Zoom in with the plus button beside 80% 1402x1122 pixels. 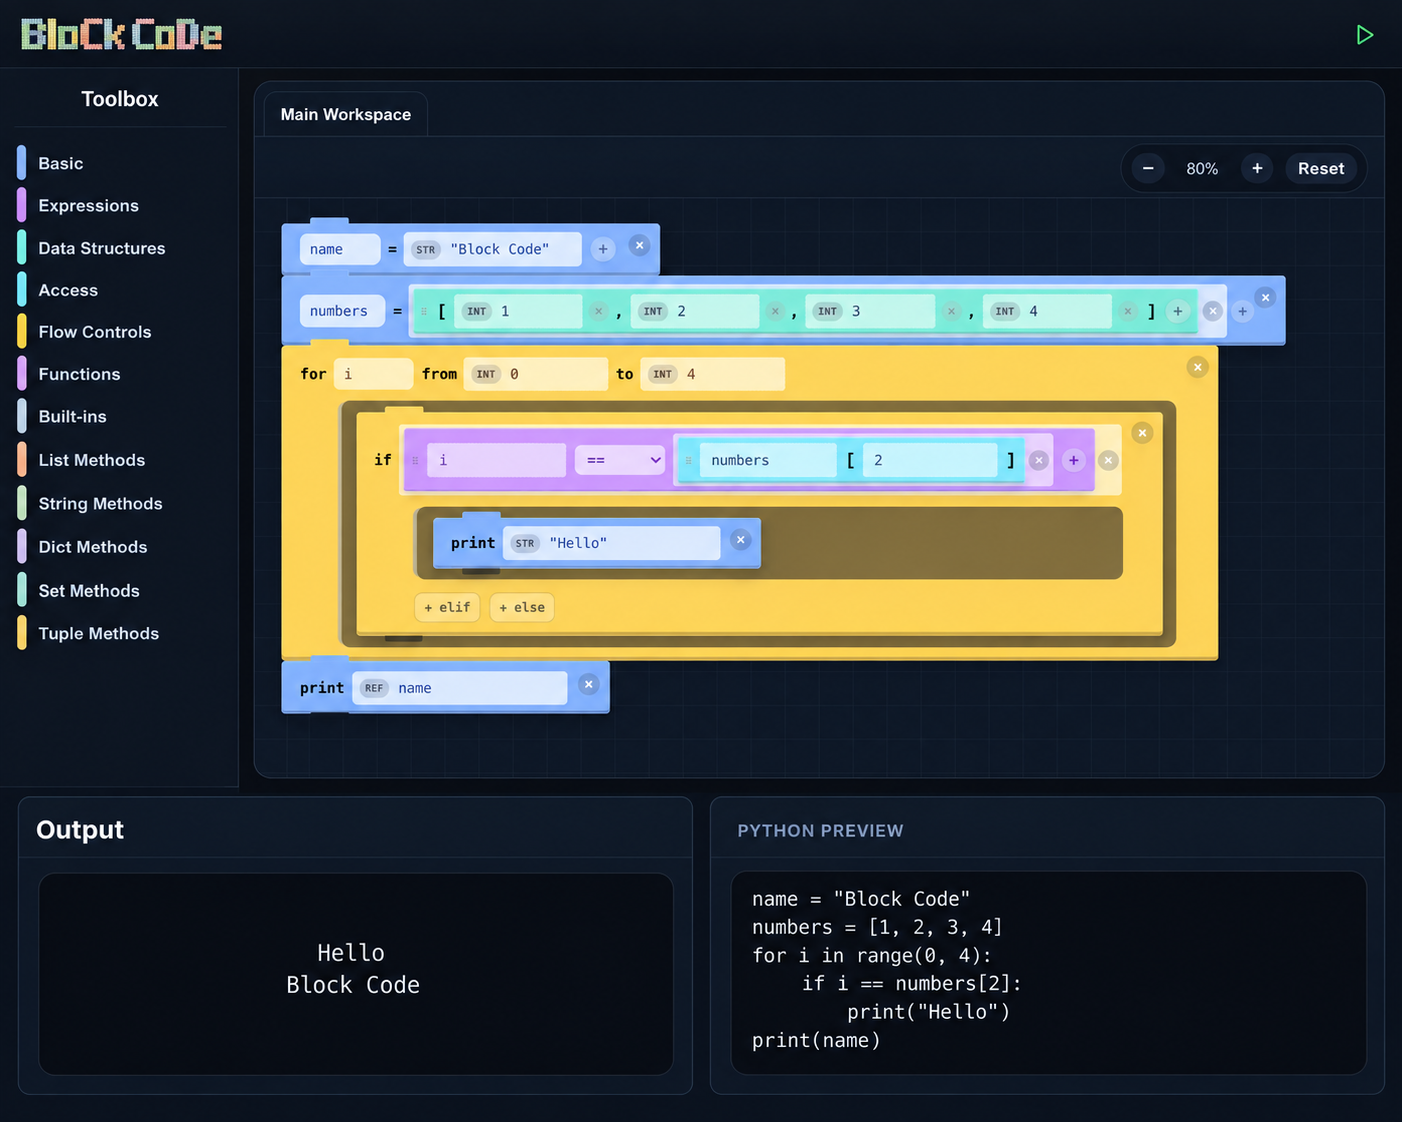tap(1257, 168)
